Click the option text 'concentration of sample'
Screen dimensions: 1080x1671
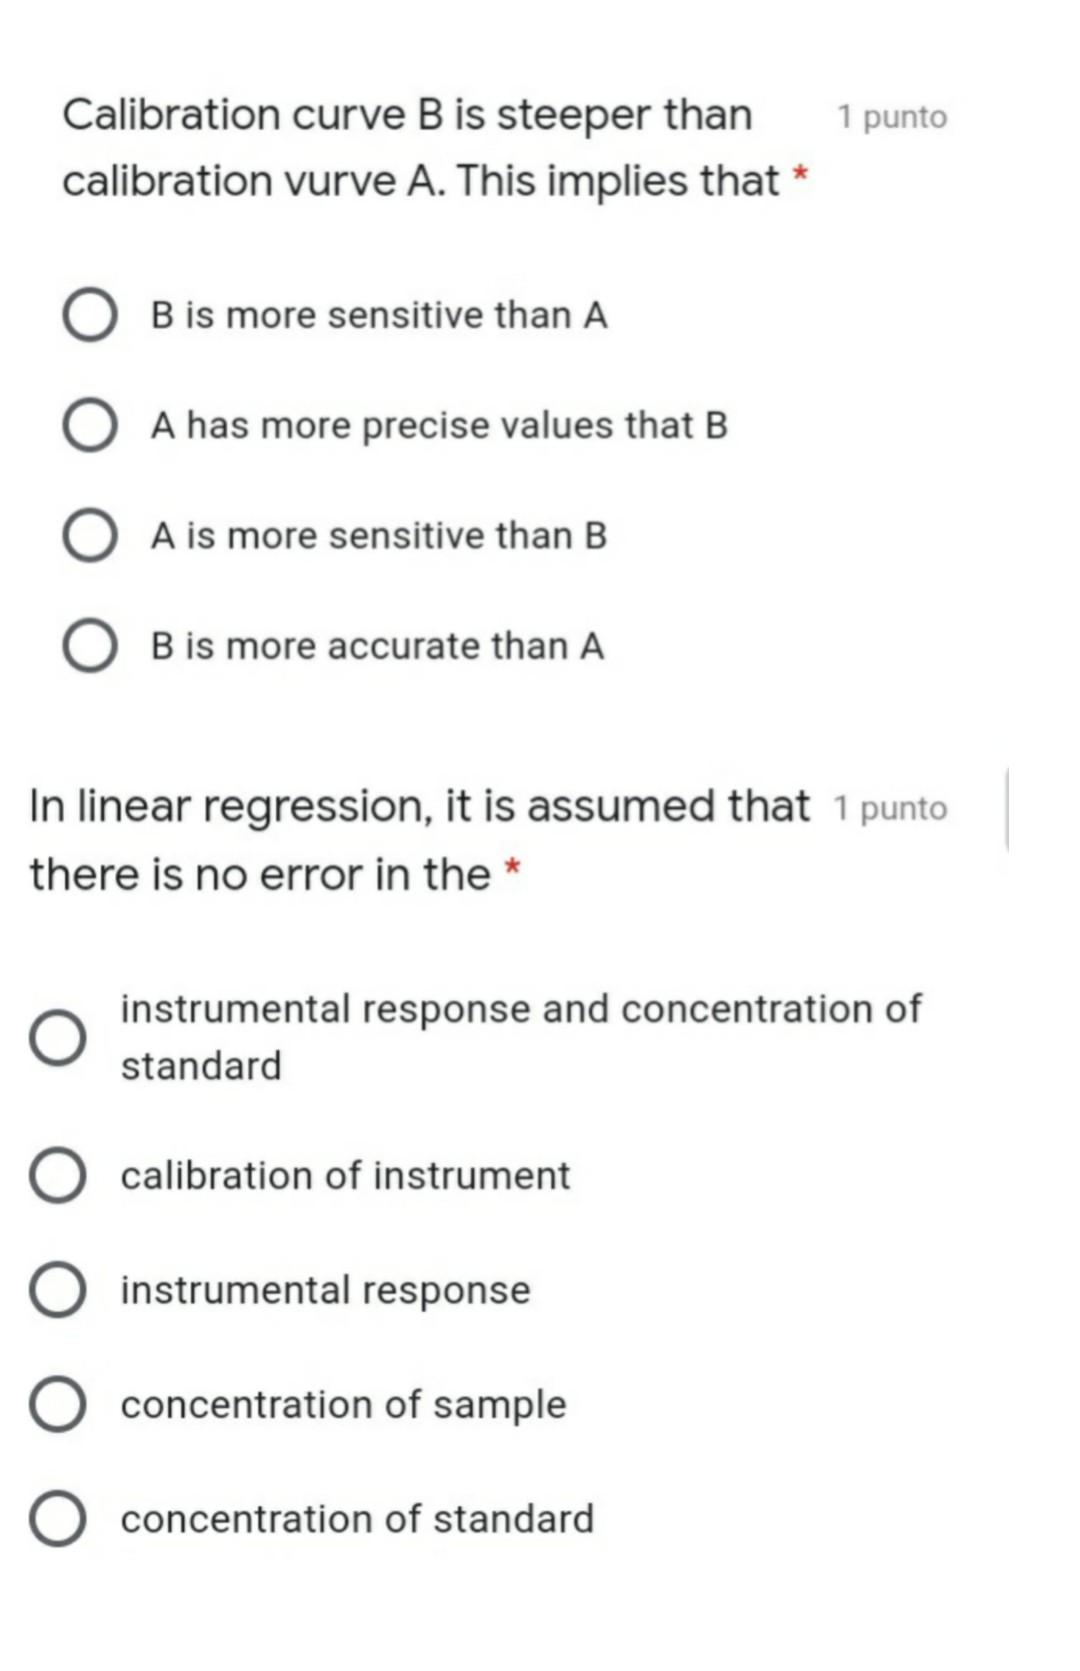click(343, 1405)
